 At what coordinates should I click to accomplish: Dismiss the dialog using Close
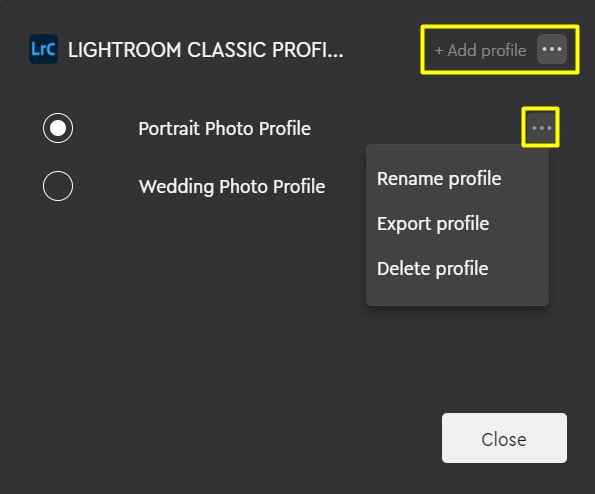click(504, 438)
